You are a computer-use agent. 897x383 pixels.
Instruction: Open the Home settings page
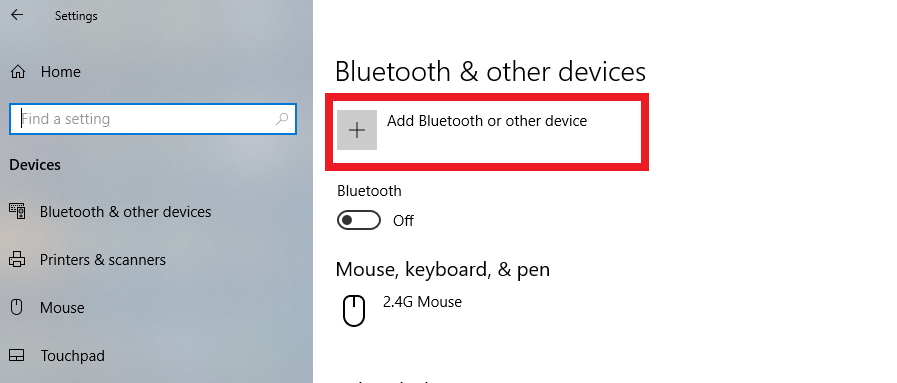click(61, 71)
